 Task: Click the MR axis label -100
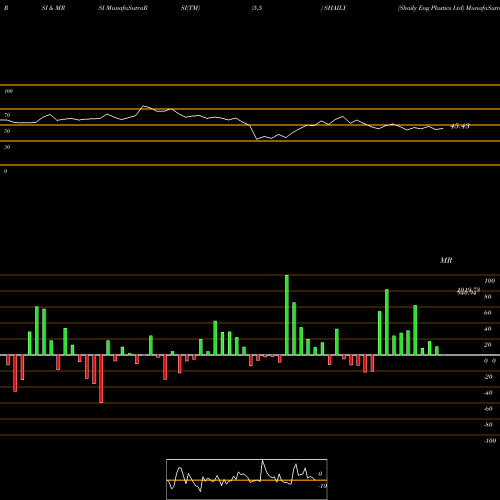click(490, 441)
